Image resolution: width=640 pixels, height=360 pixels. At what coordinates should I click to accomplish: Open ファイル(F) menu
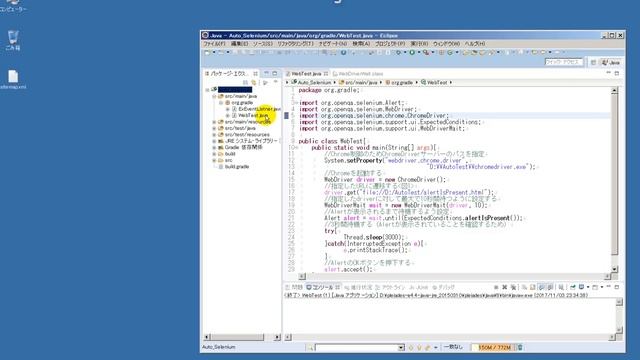214,43
